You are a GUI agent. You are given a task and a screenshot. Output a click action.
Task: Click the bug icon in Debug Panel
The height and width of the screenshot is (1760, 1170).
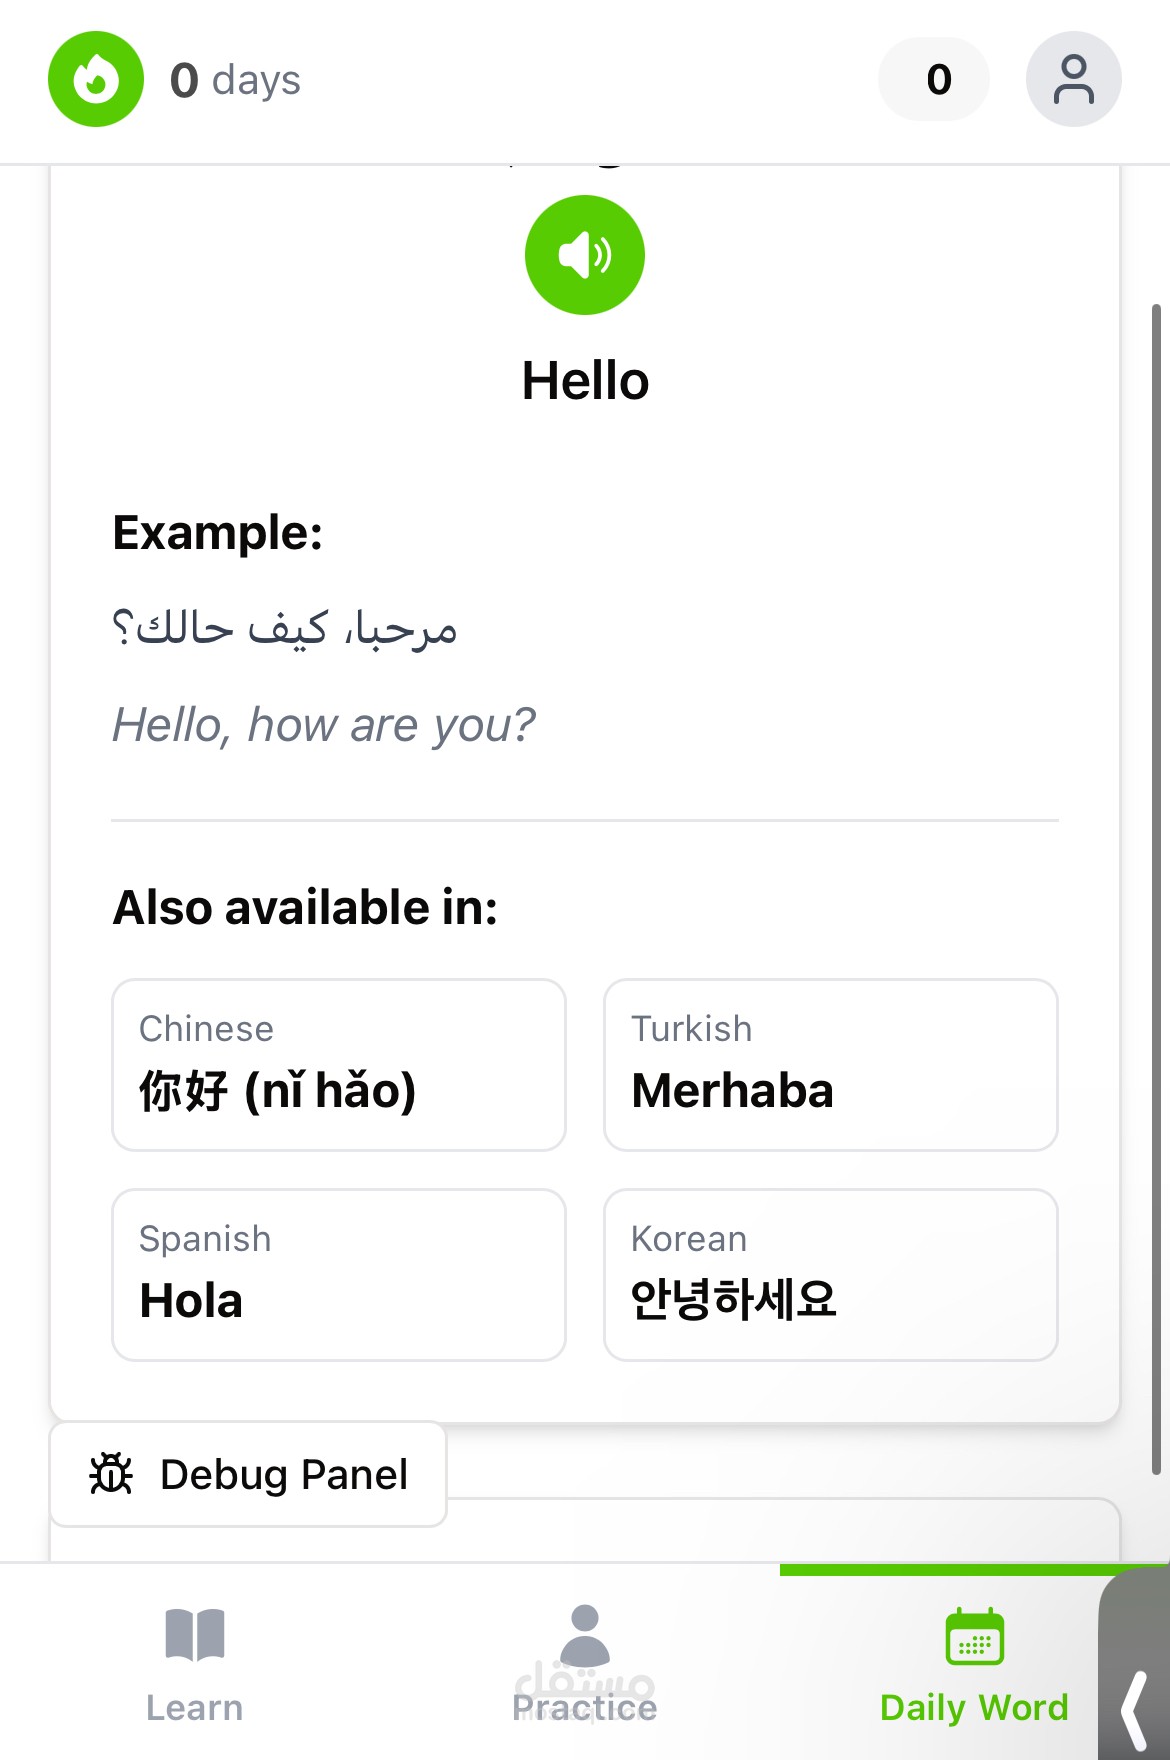click(x=111, y=1474)
